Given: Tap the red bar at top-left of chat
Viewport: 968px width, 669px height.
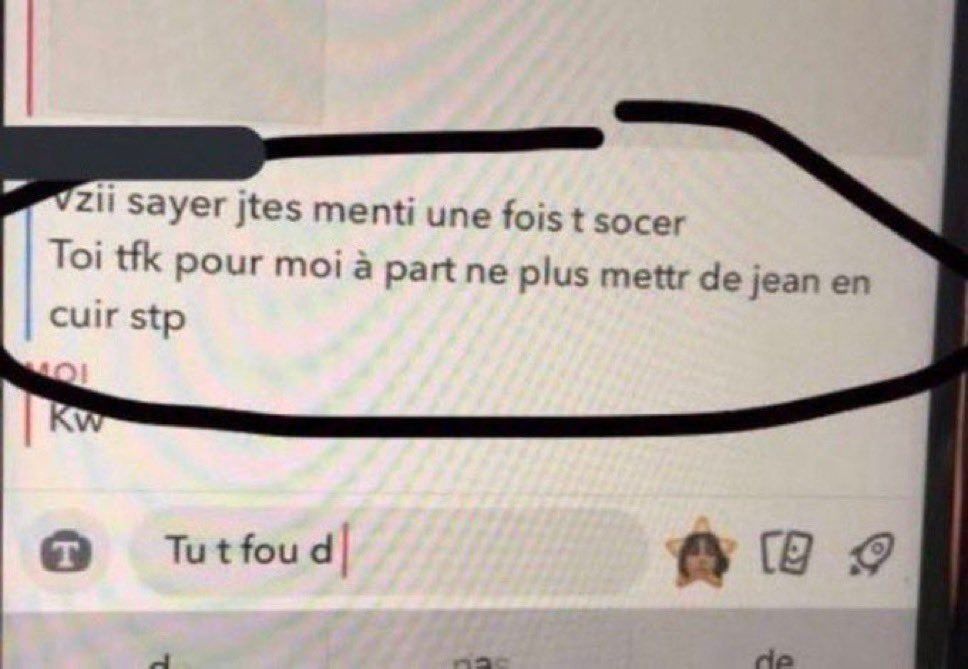Looking at the screenshot, I should 30,57.
